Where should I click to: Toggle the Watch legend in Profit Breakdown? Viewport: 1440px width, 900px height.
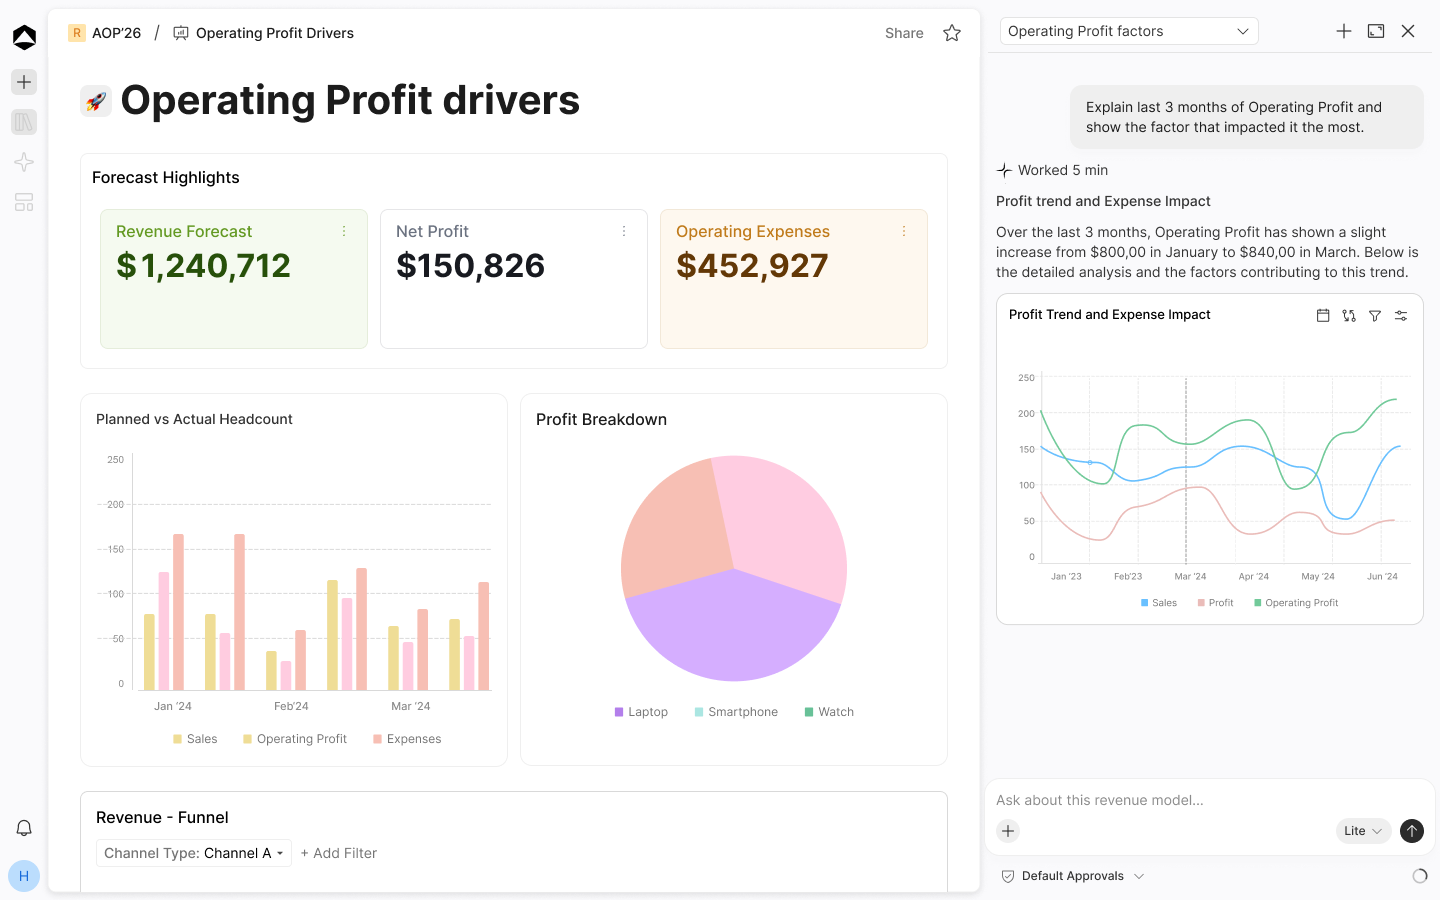click(829, 712)
